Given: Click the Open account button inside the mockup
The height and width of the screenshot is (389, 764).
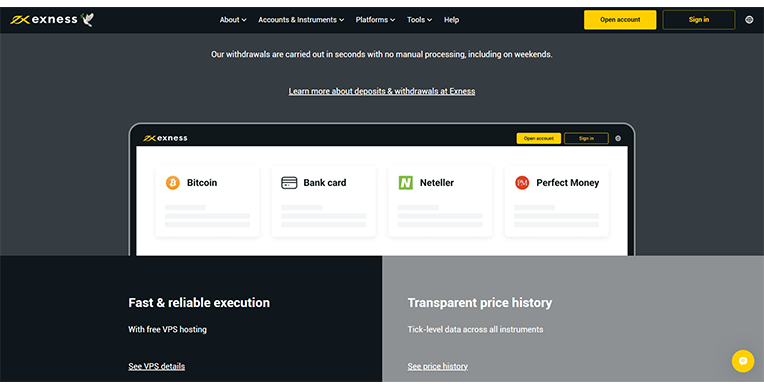Looking at the screenshot, I should click(538, 138).
